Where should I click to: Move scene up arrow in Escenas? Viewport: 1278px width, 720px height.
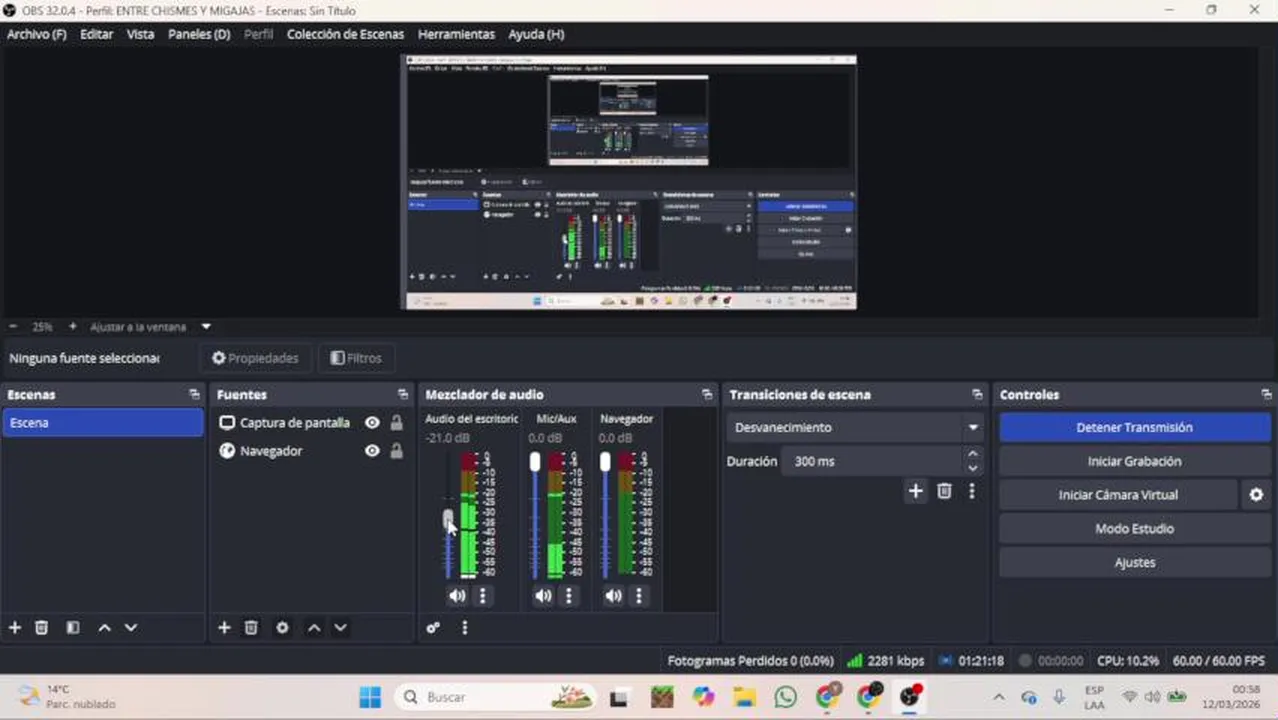tap(104, 628)
